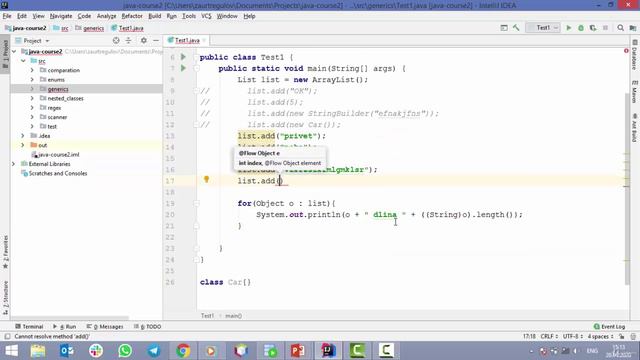The image size is (640, 360).
Task: Click the window layout icon left of hammer
Action: pyautogui.click(x=504, y=28)
